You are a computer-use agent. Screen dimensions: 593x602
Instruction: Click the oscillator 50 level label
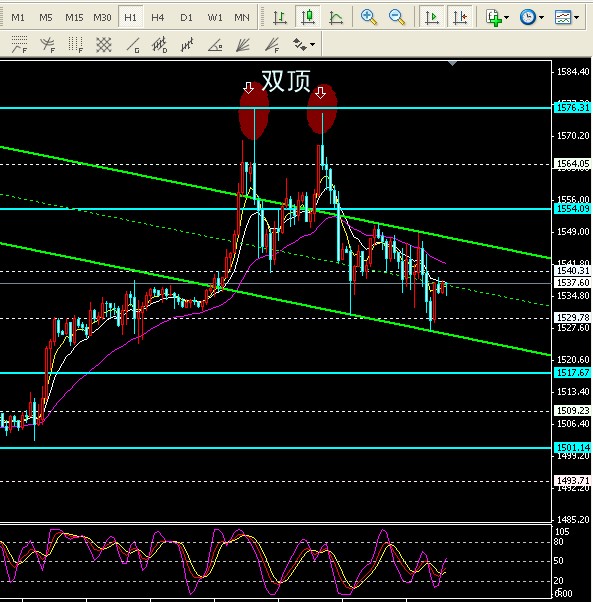[x=558, y=561]
